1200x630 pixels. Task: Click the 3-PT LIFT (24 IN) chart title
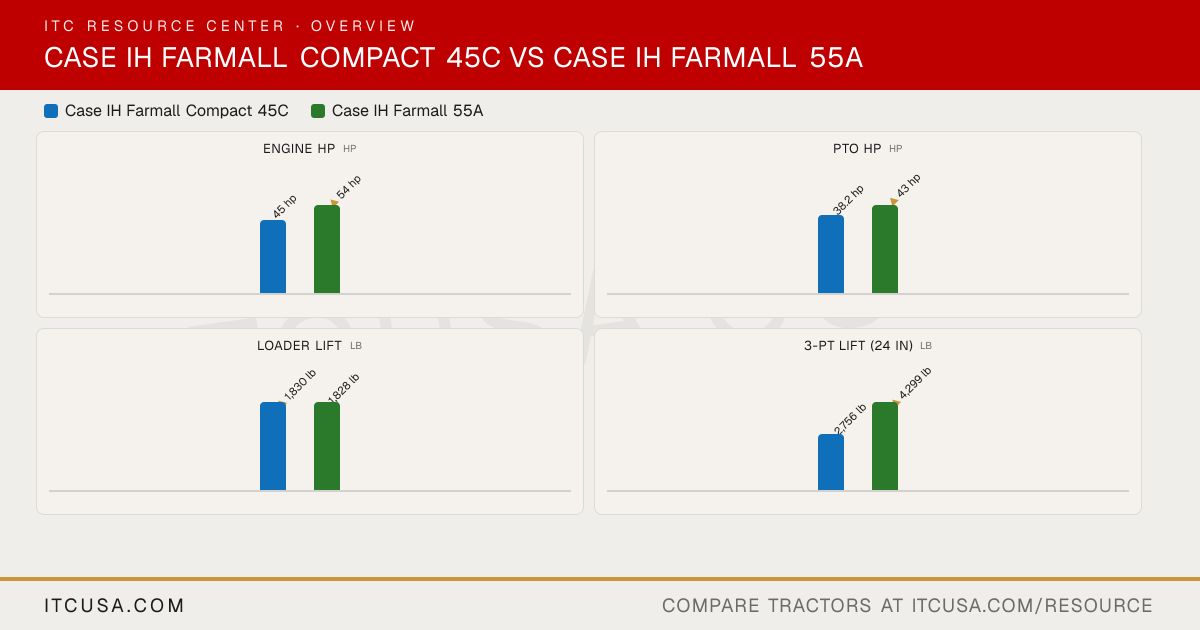858,345
